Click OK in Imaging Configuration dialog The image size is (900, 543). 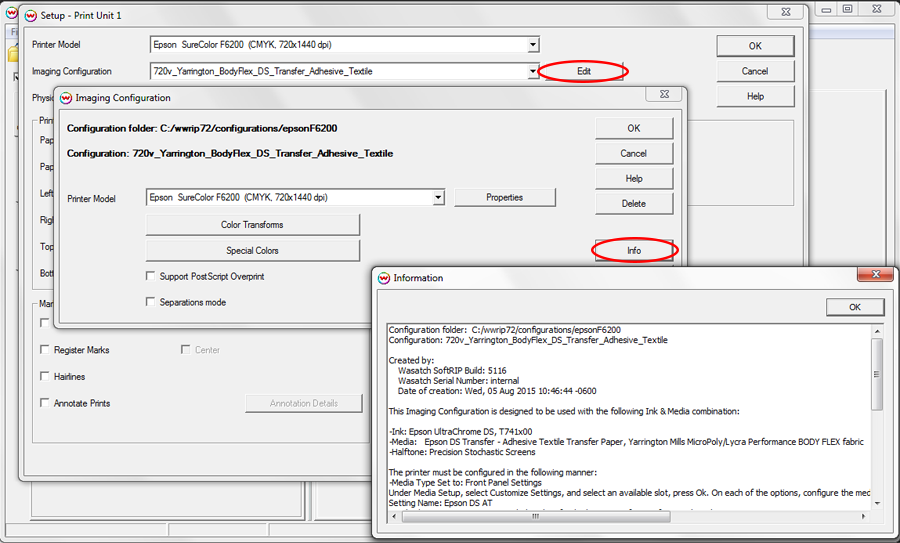634,128
